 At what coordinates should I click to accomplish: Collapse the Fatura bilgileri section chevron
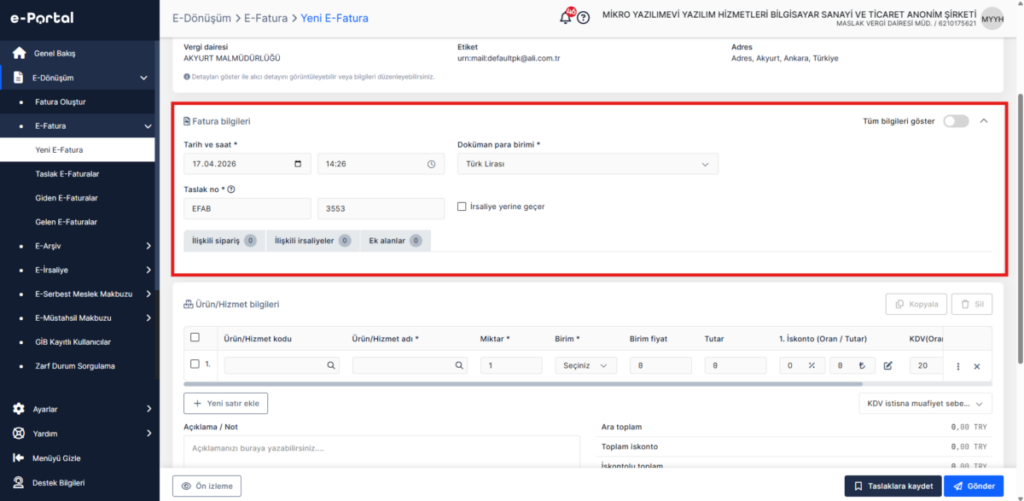984,121
